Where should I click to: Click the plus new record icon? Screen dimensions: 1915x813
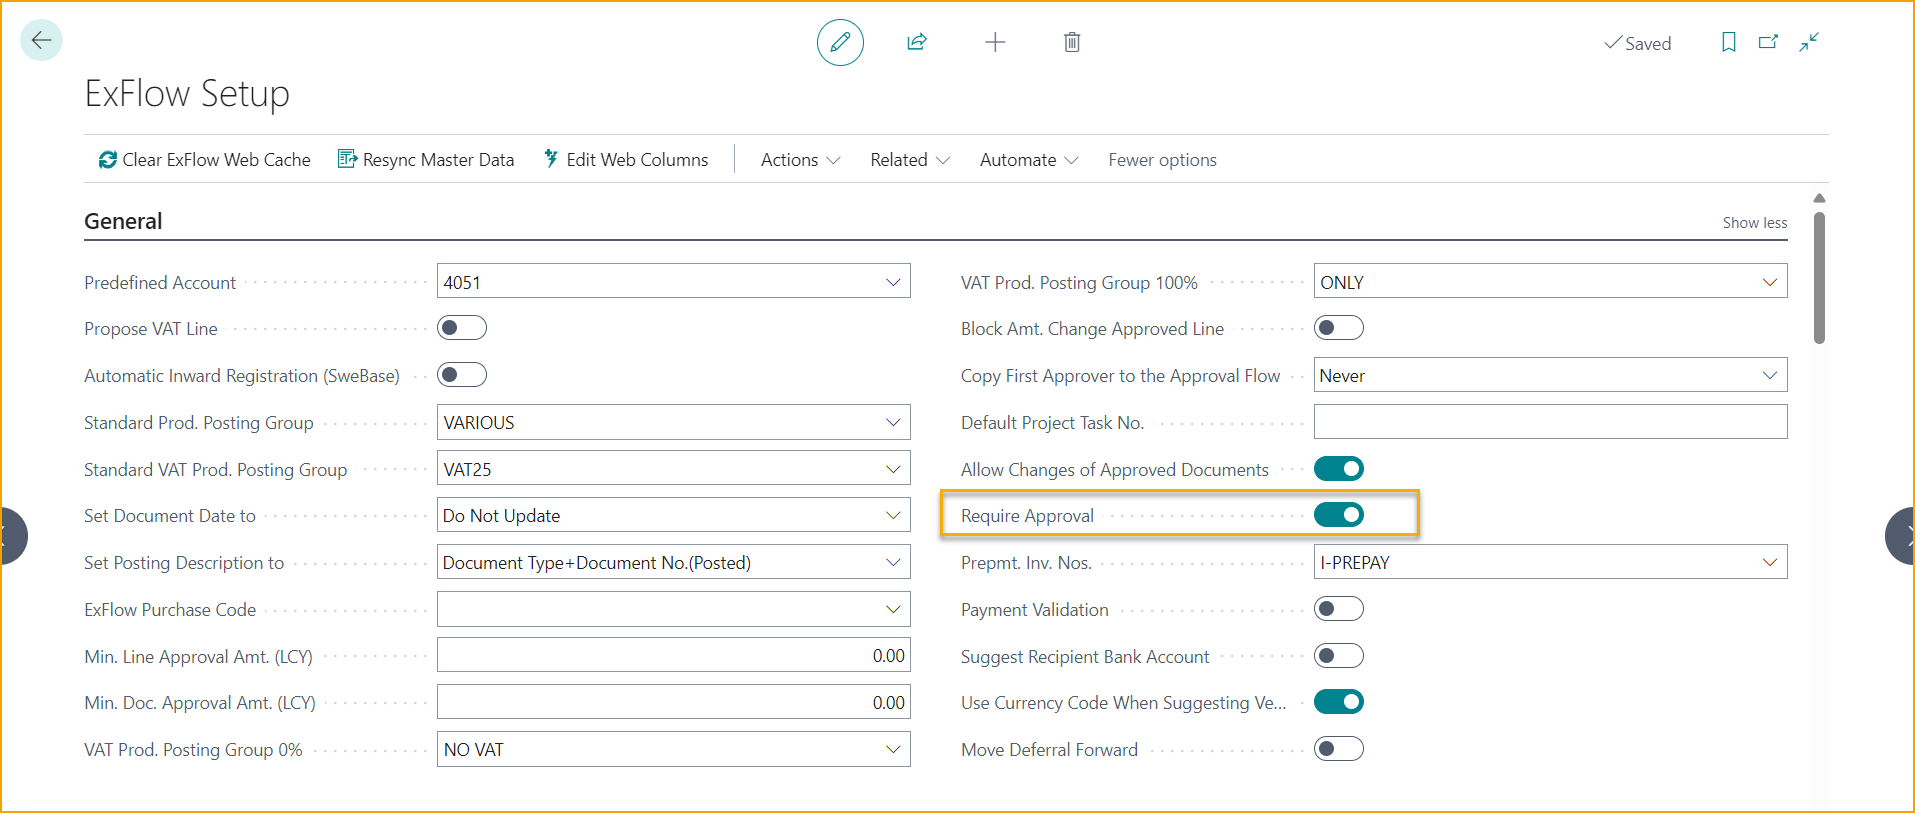click(x=995, y=42)
